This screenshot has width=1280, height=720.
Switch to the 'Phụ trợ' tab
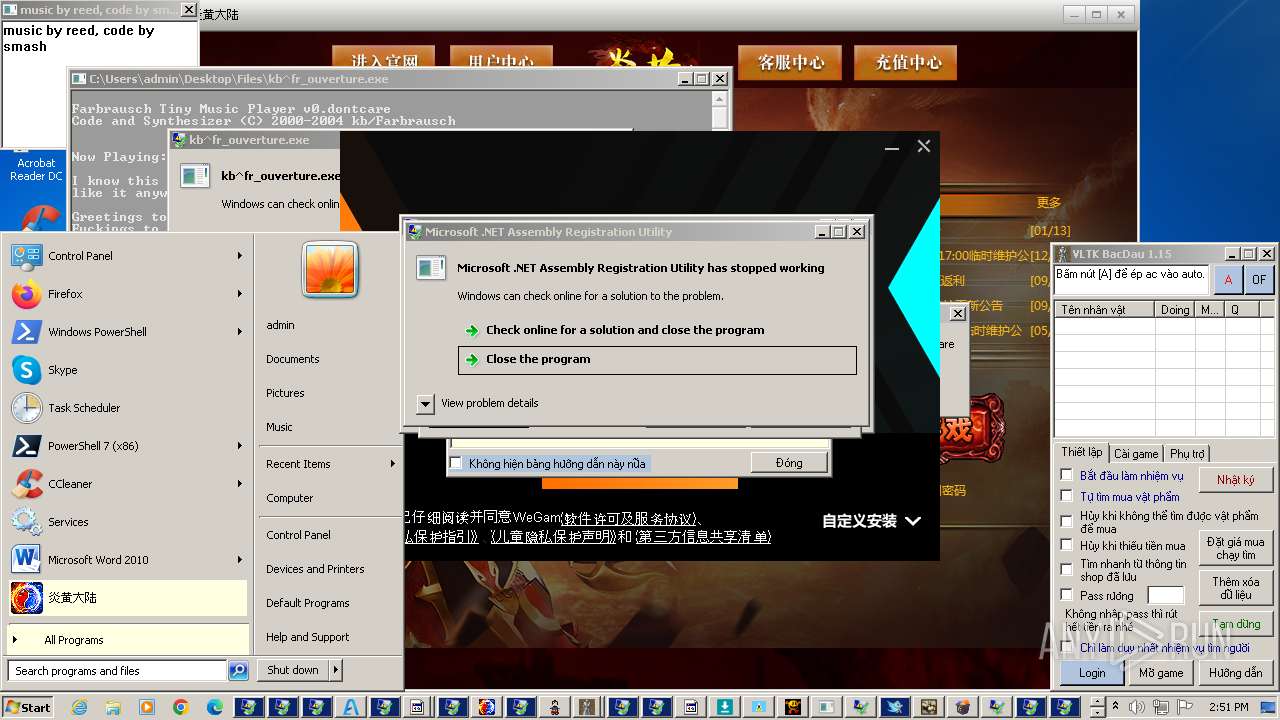[x=1187, y=454]
